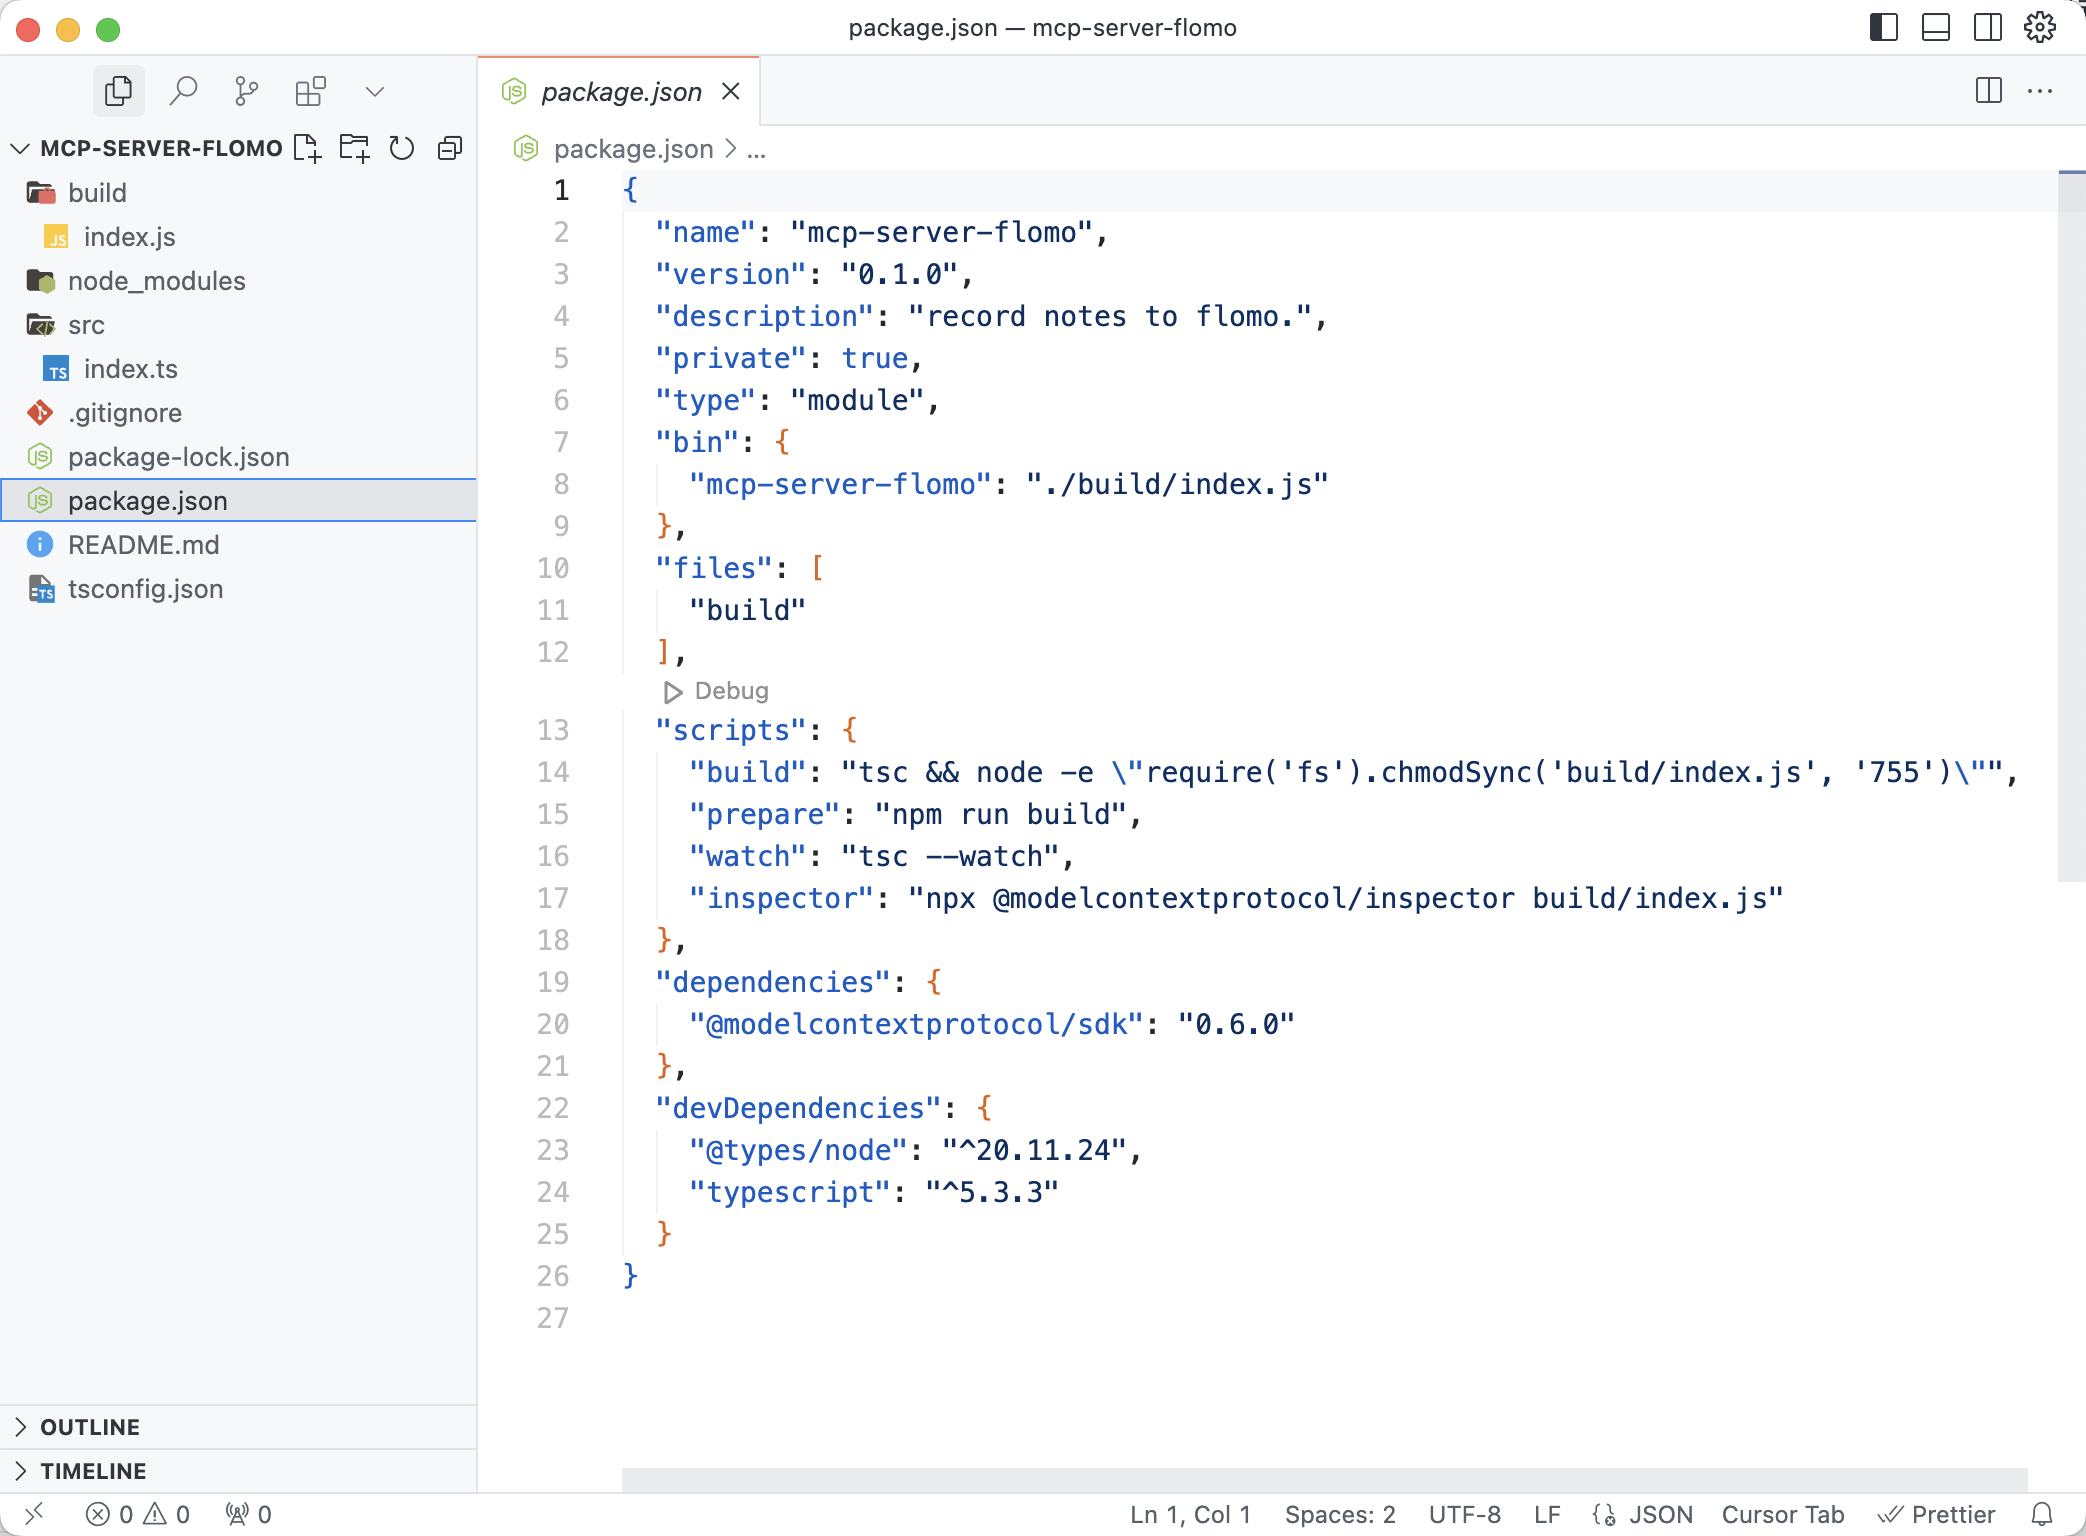The height and width of the screenshot is (1536, 2086).
Task: Click the Debug code lens above scripts
Action: click(718, 691)
